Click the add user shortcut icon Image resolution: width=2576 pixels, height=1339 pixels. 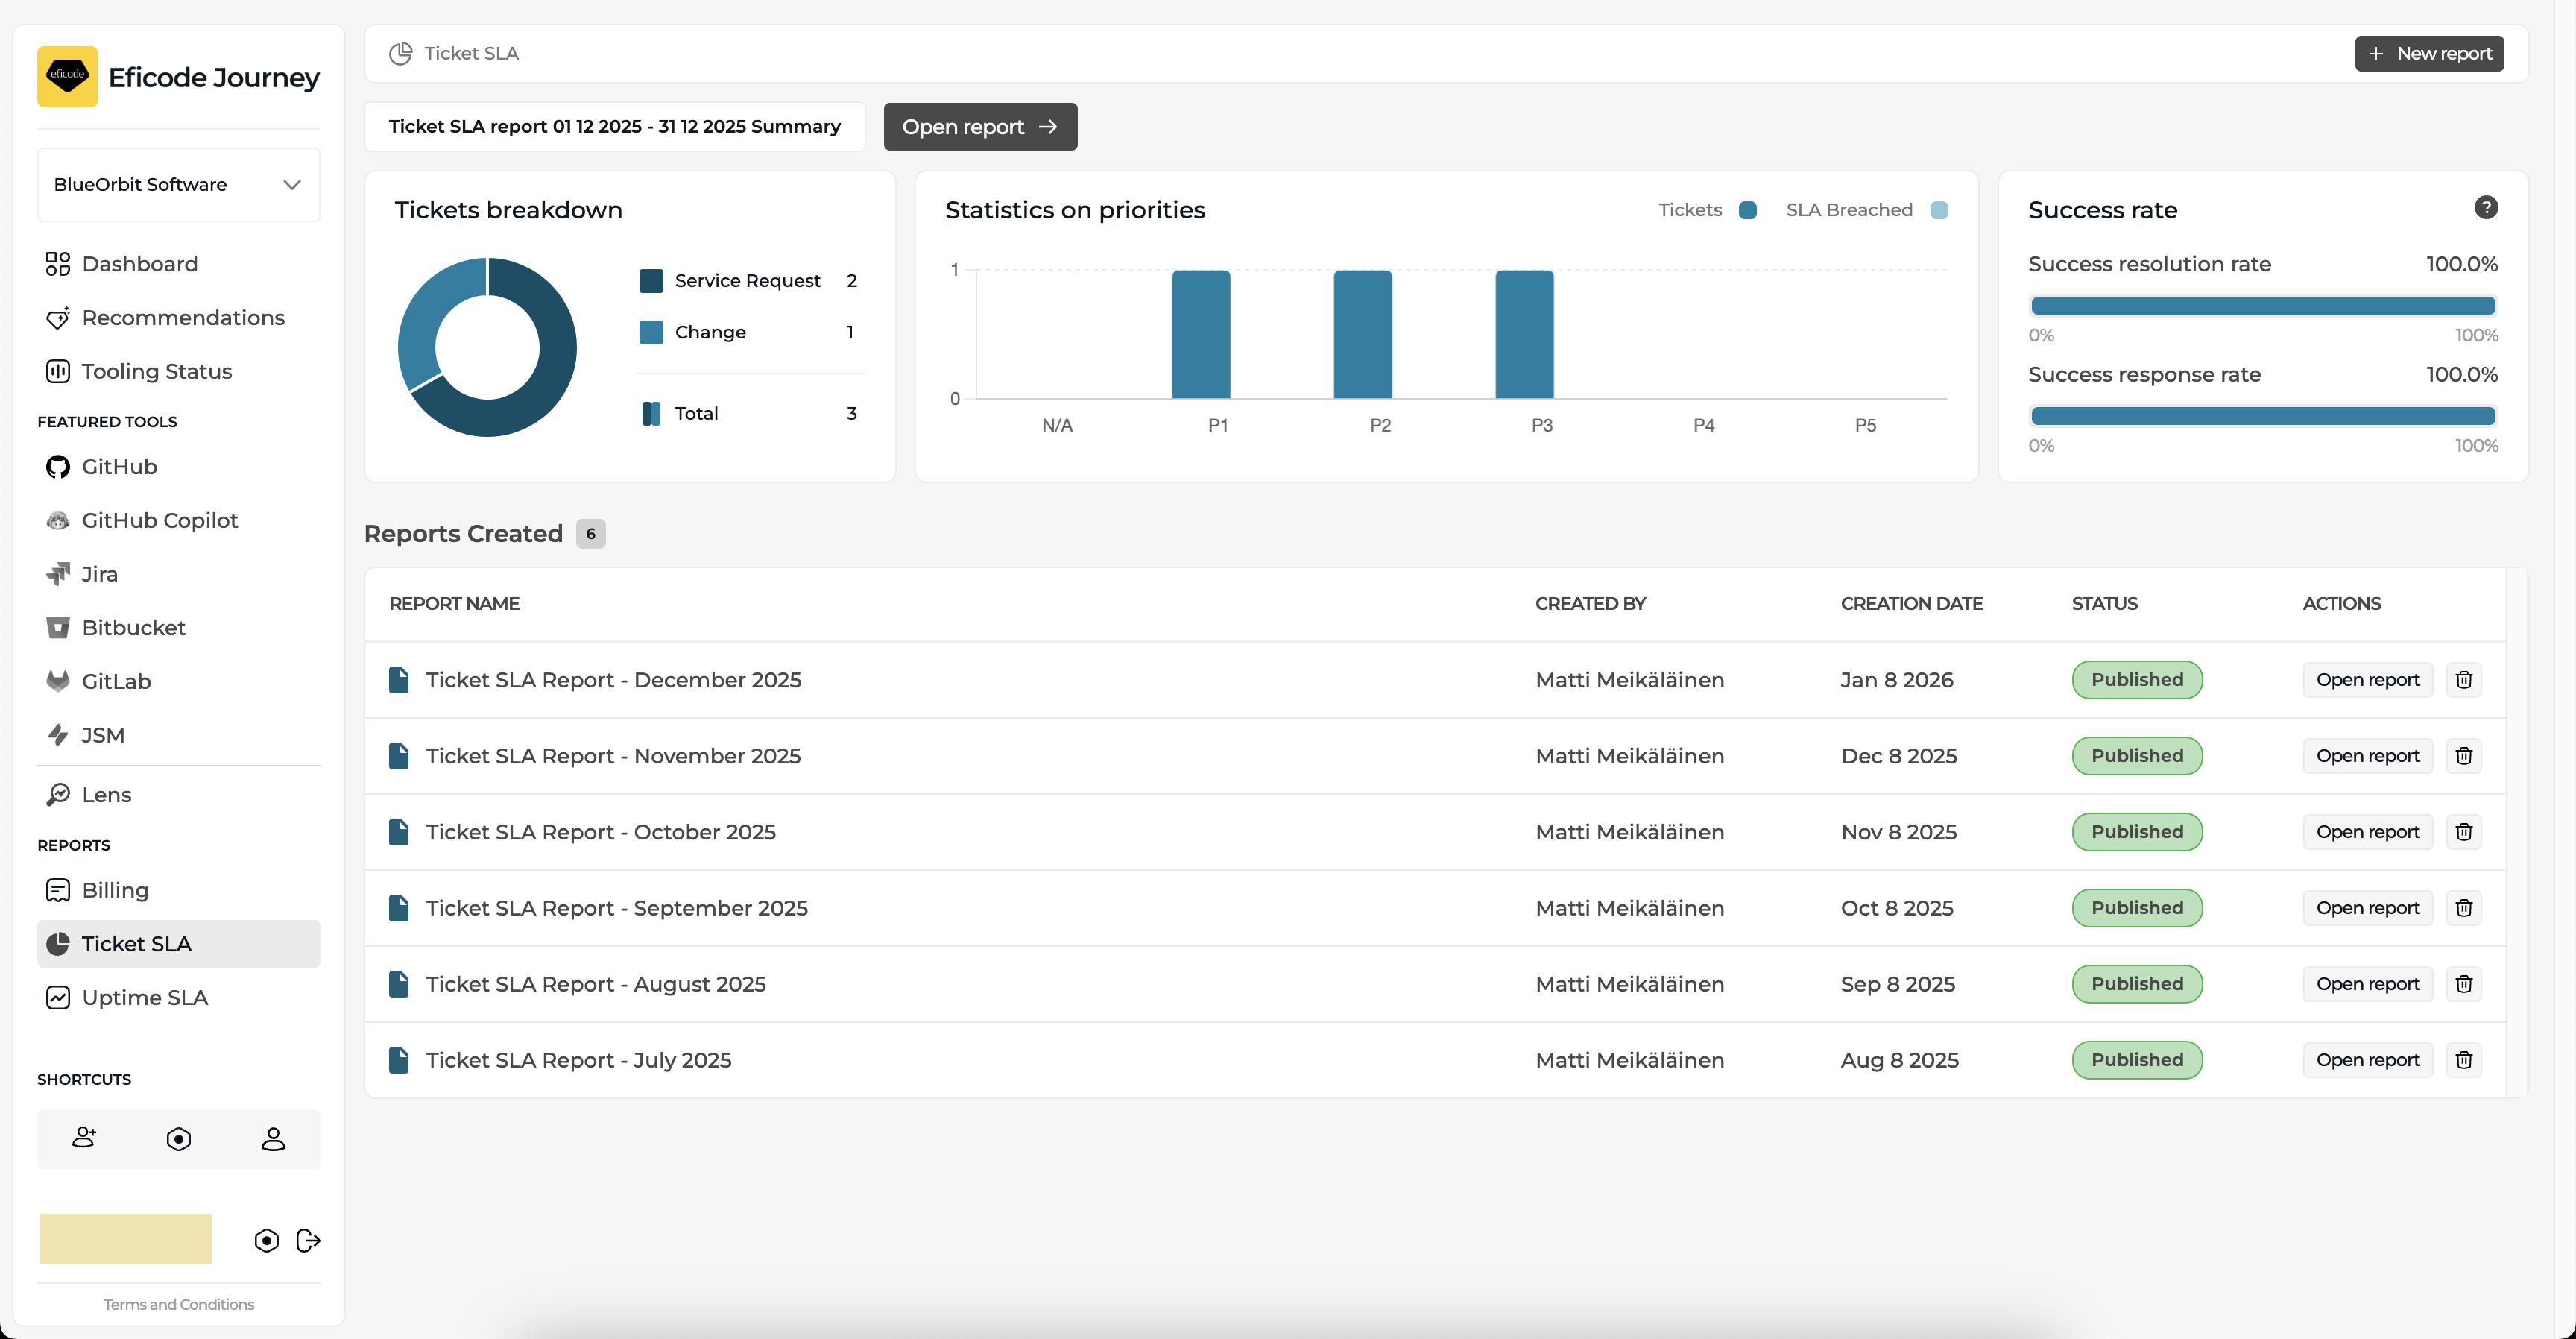84,1138
